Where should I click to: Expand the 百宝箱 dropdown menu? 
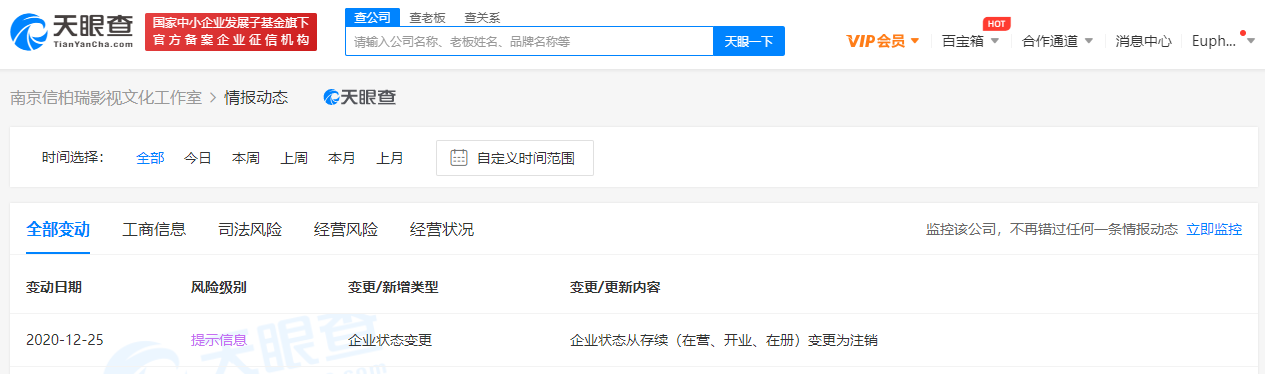pos(970,41)
